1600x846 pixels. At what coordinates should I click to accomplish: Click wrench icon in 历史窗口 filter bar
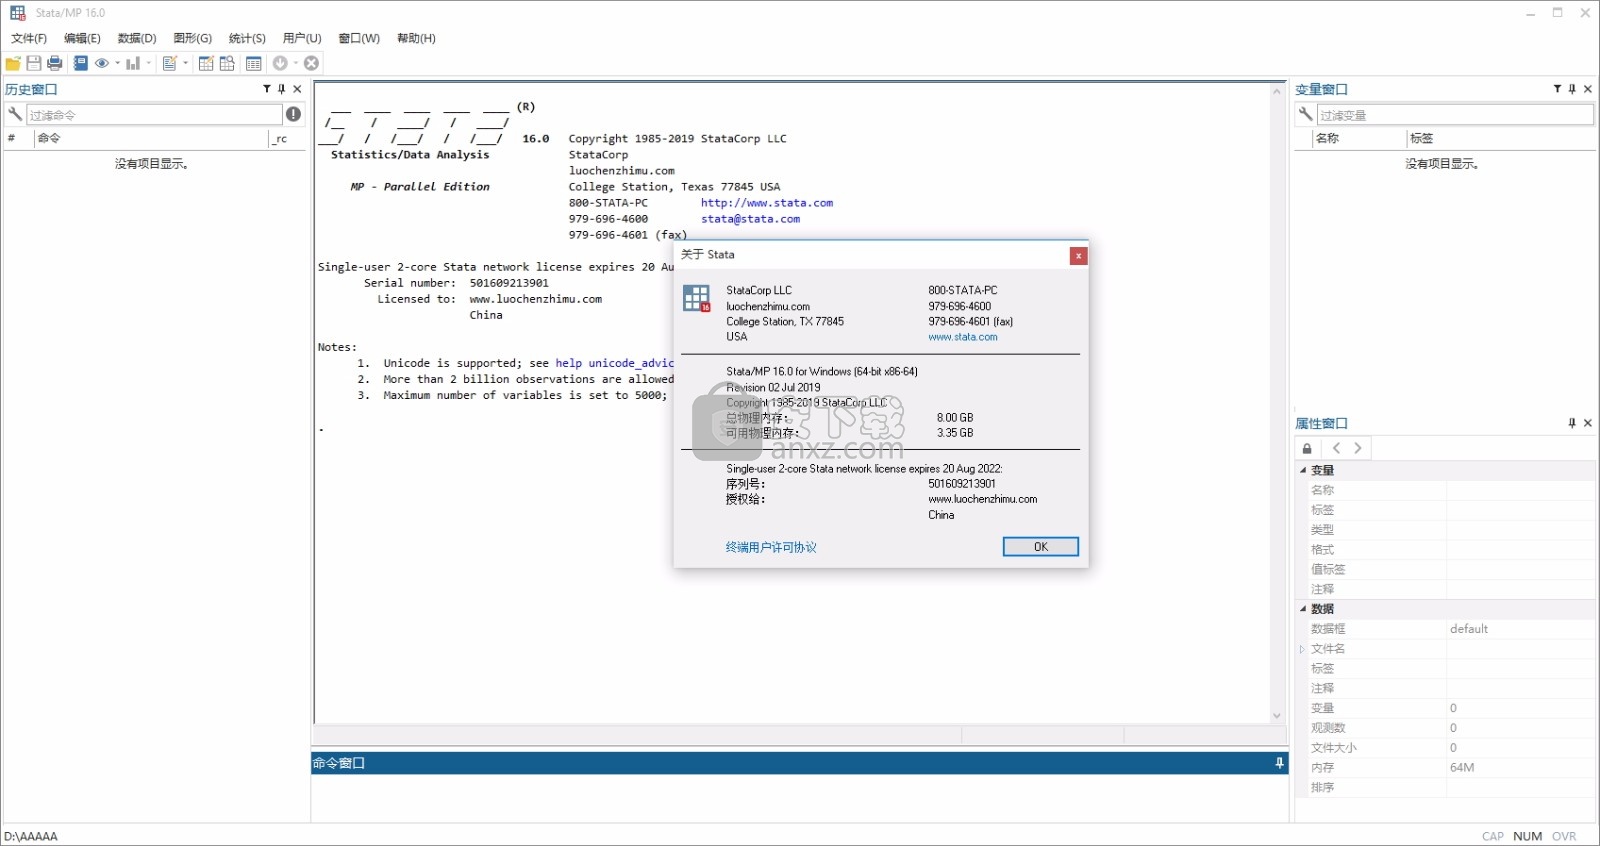pos(15,114)
